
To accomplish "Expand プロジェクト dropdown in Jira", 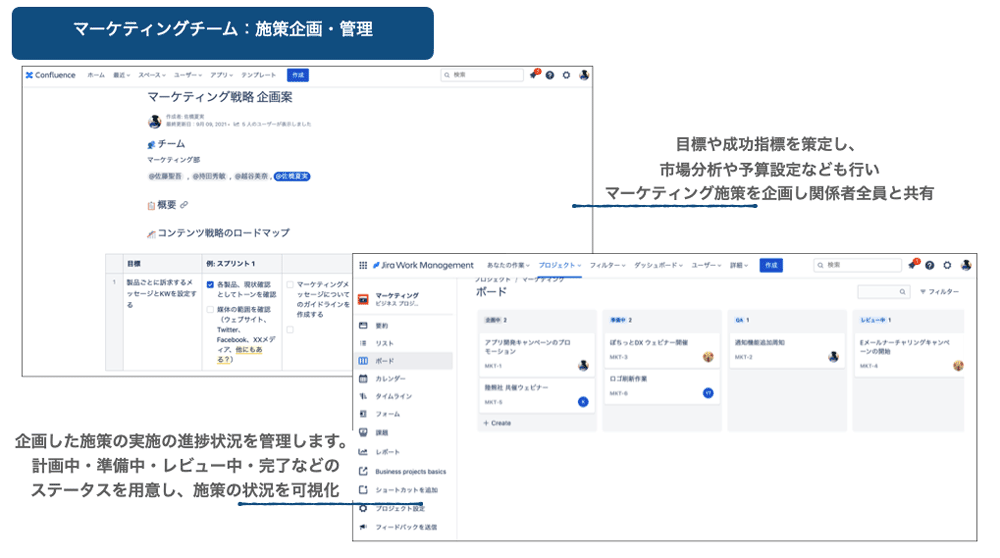I will 560,265.
